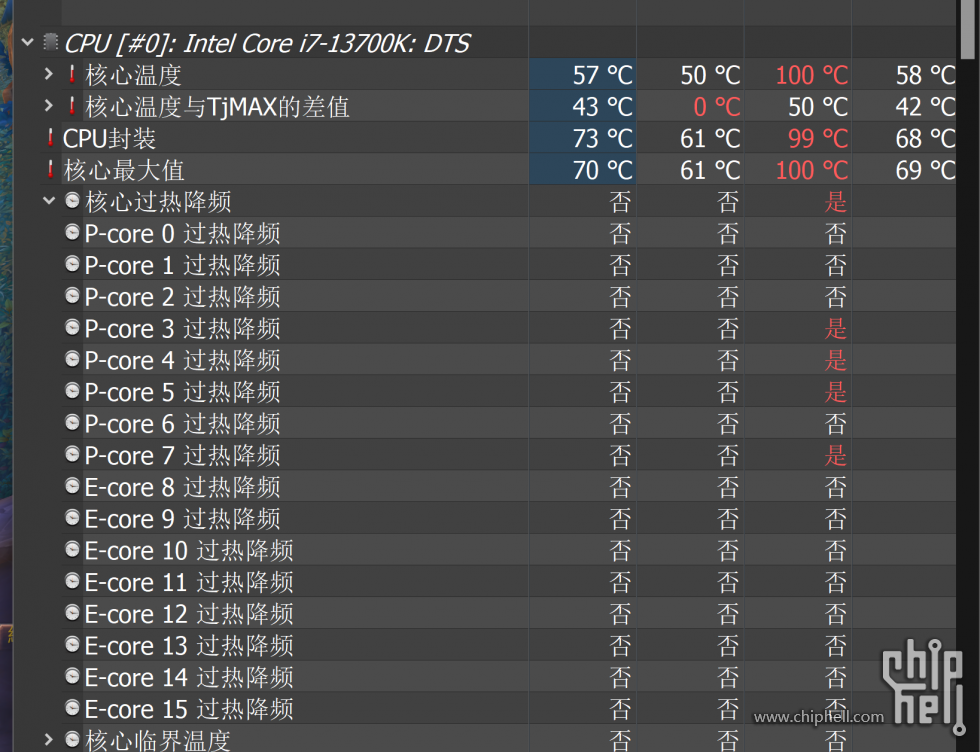The image size is (980, 752).
Task: Expand the 核心临界温度 row
Action: (49, 740)
